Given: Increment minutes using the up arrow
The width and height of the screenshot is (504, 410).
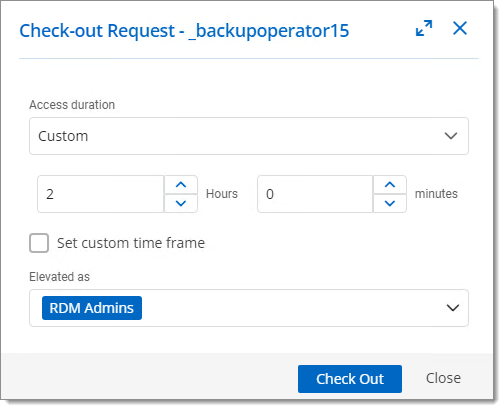Looking at the screenshot, I should [390, 184].
